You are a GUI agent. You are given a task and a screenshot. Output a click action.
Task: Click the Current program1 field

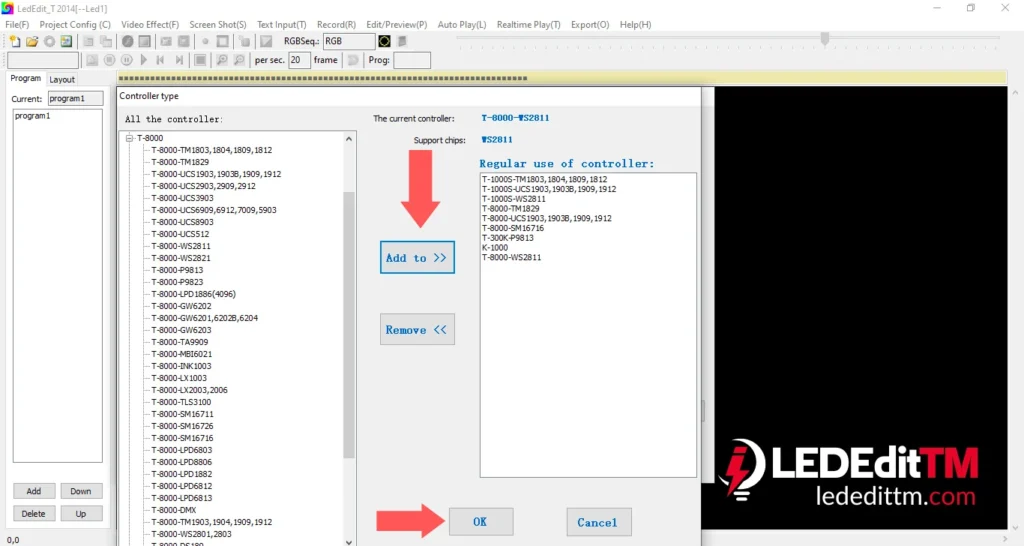click(75, 99)
